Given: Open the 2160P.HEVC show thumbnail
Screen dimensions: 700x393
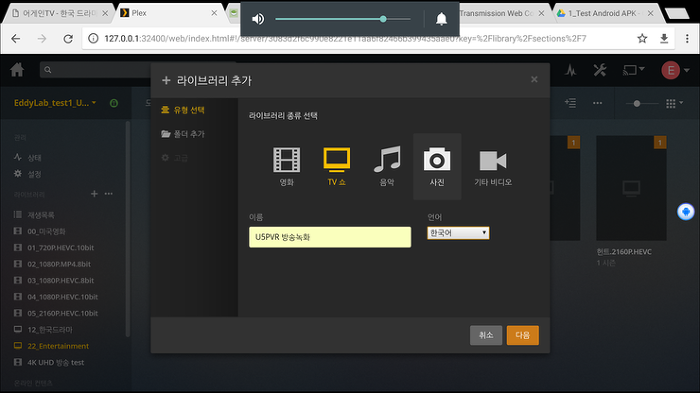Looking at the screenshot, I should [x=631, y=188].
